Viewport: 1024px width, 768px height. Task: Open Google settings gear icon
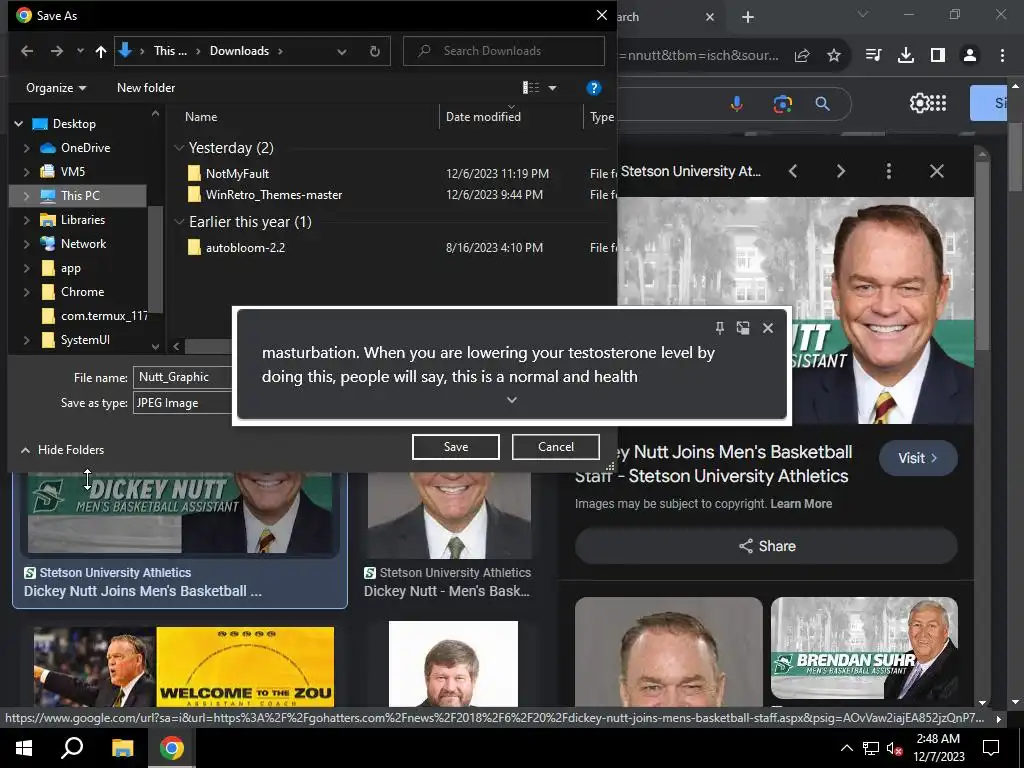pos(918,103)
